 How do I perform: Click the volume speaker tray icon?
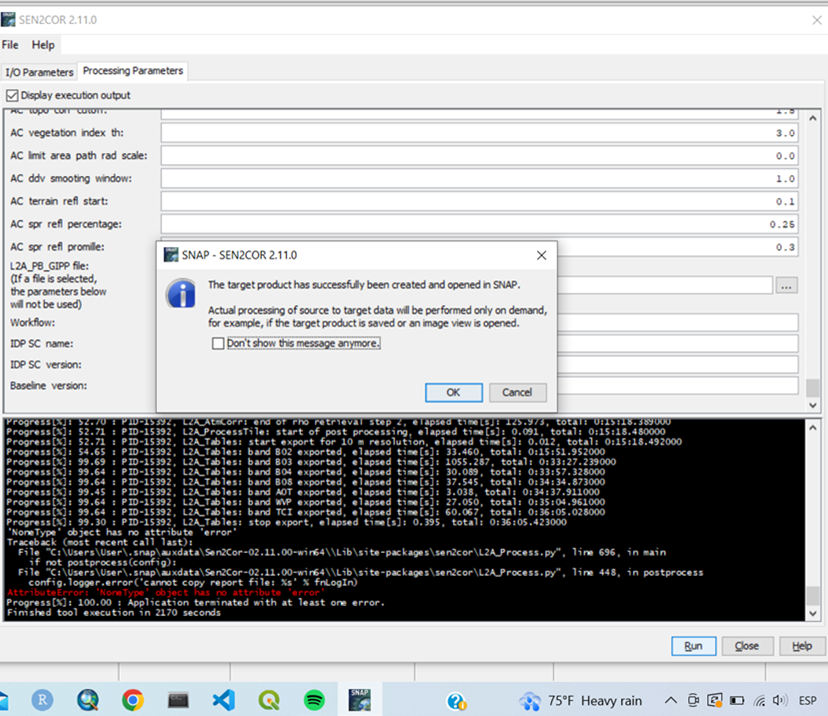[779, 701]
